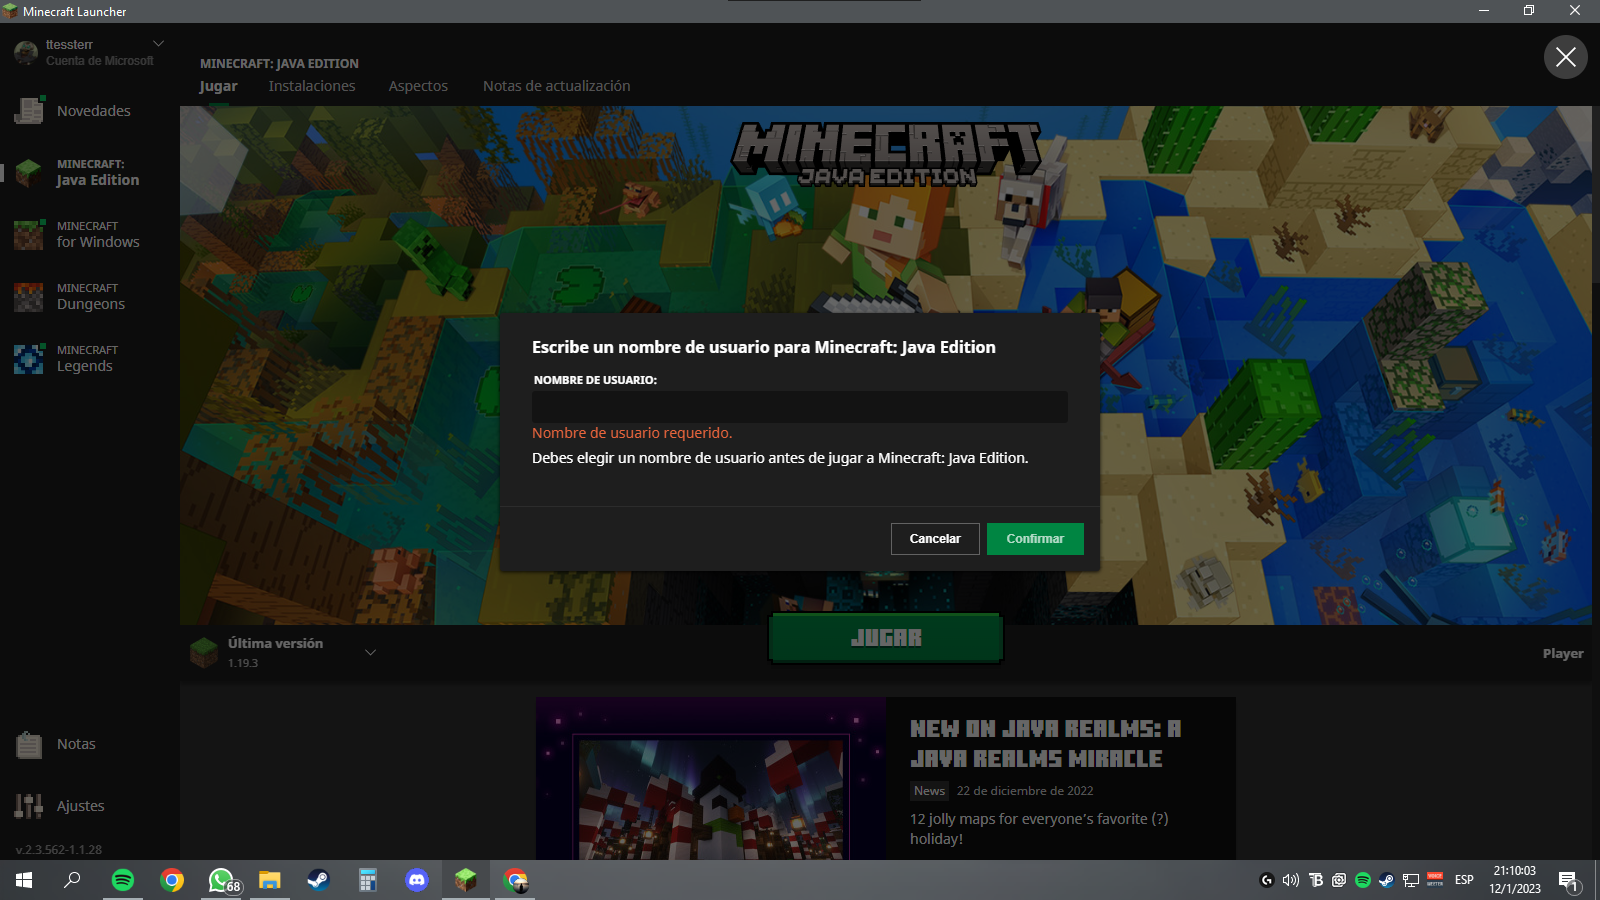Expand the Última versión installation dropdown
1600x900 pixels.
pyautogui.click(x=370, y=653)
